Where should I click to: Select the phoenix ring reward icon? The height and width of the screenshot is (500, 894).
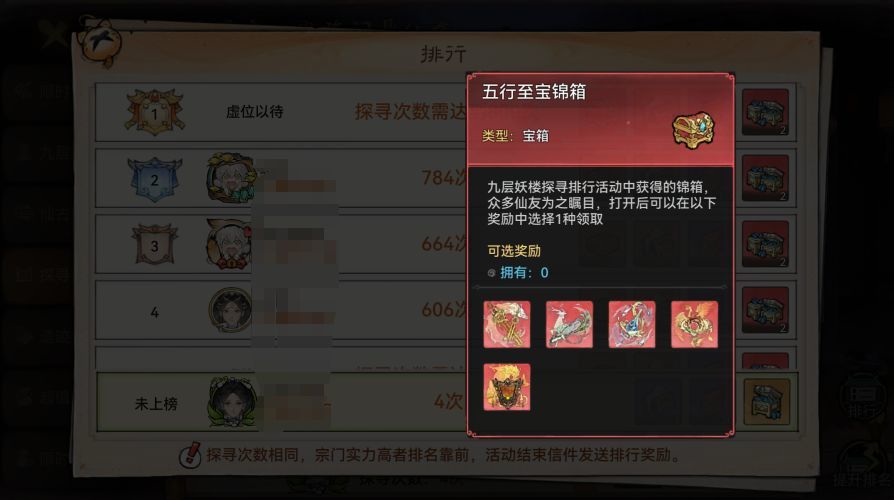pyautogui.click(x=694, y=324)
